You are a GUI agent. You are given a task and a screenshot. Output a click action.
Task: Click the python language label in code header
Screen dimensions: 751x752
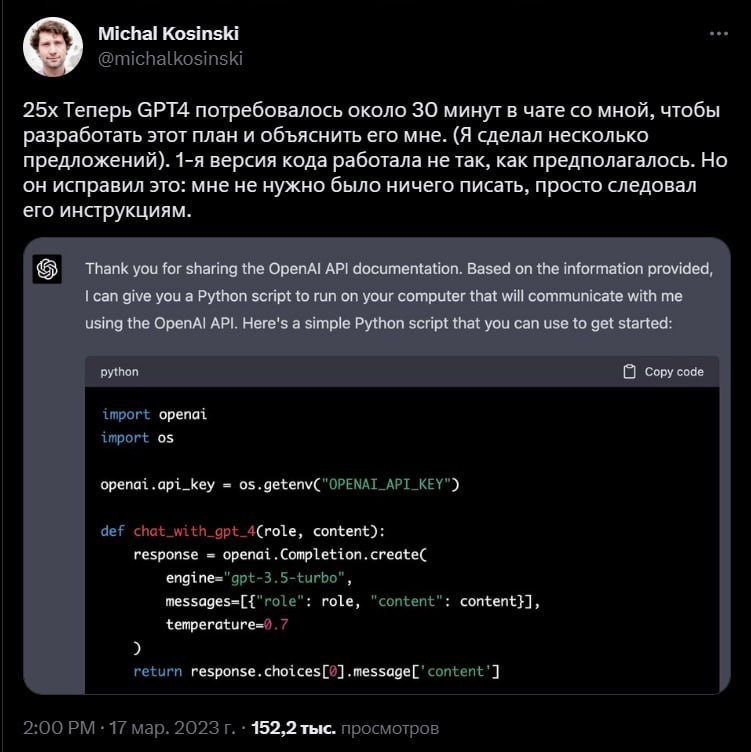click(119, 372)
